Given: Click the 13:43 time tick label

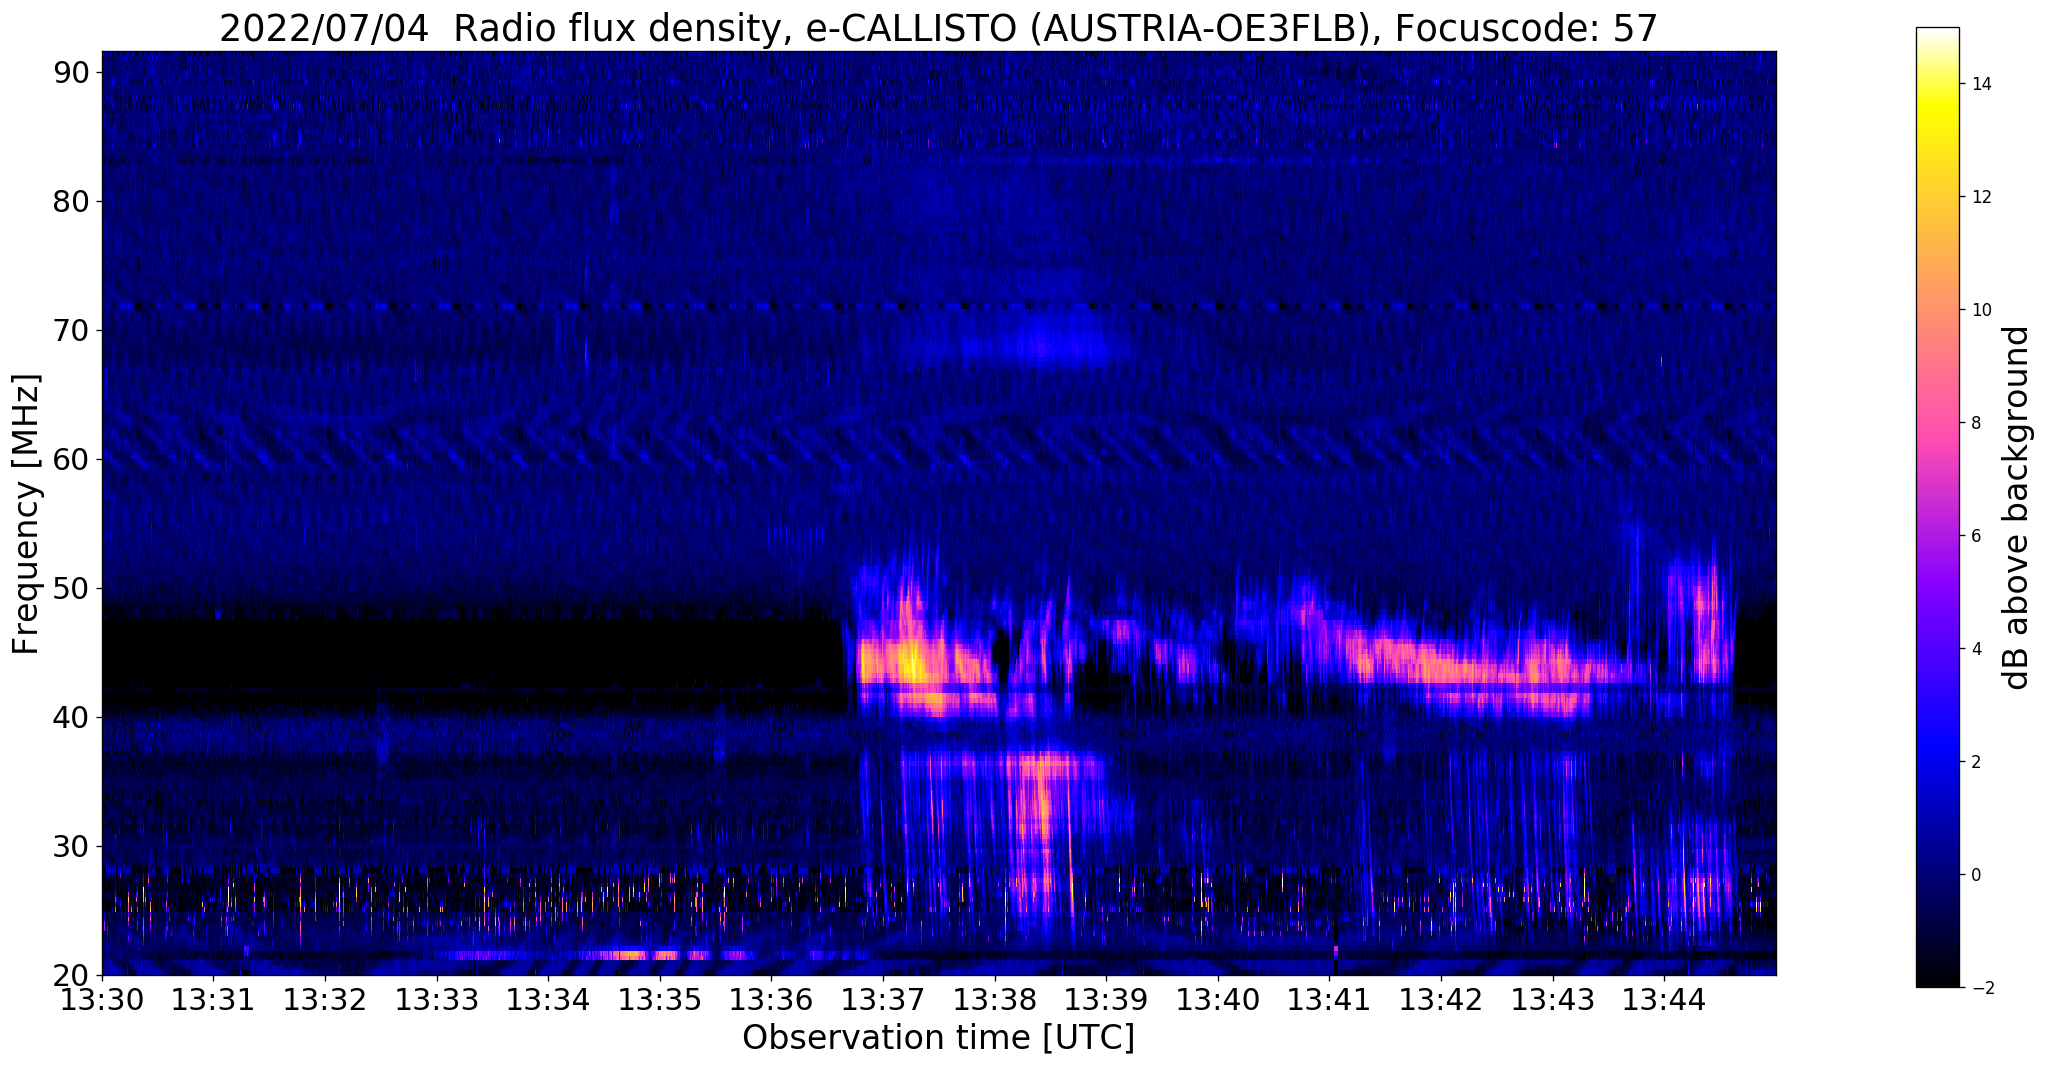Looking at the screenshot, I should pos(1553,1000).
